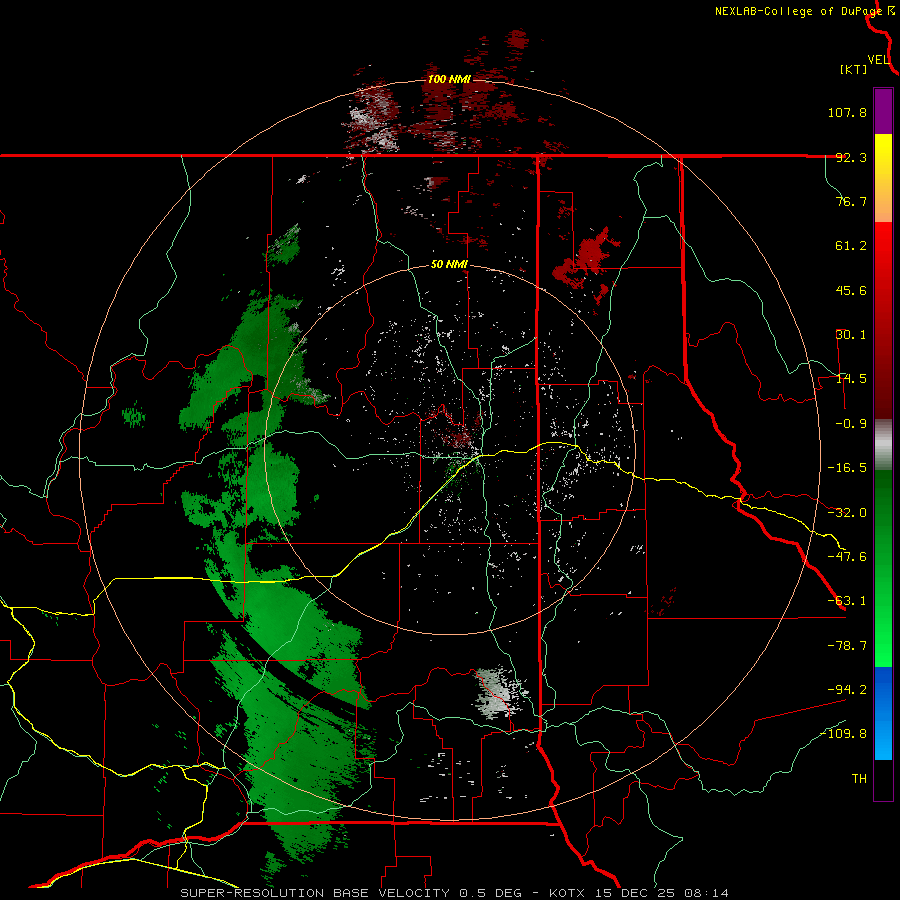Click the -109.8 scale value
Screen dimensions: 900x900
[843, 734]
